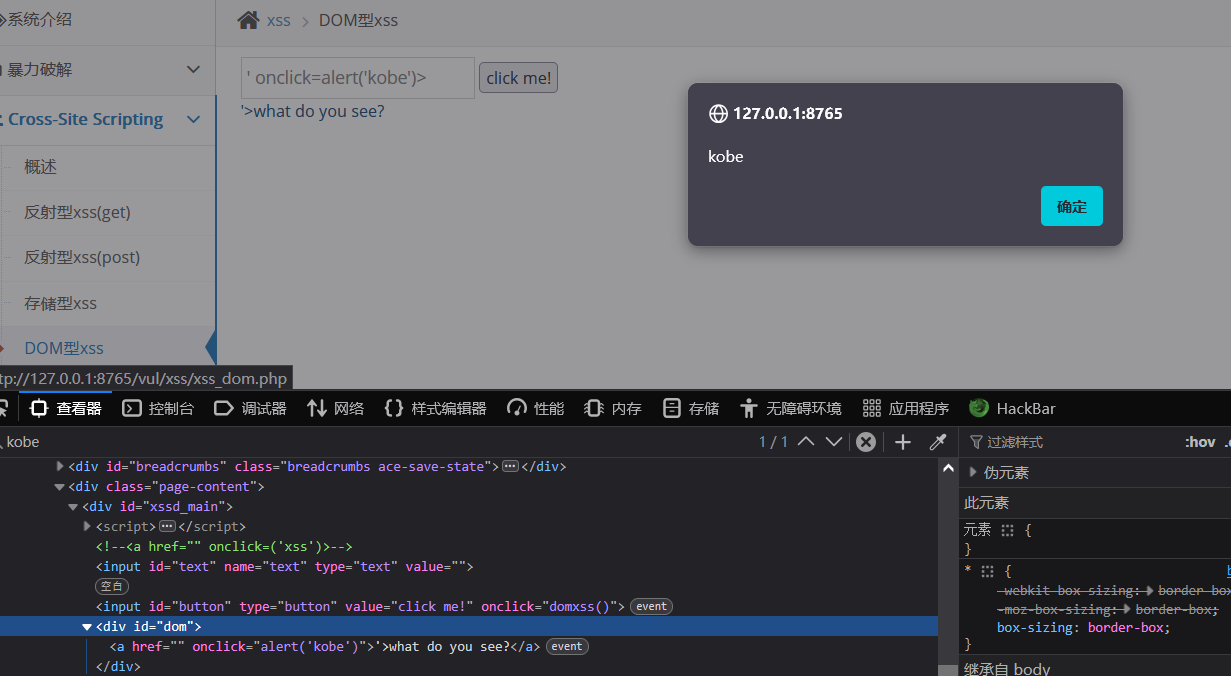
Task: Clear the search with the X icon
Action: pyautogui.click(x=866, y=442)
